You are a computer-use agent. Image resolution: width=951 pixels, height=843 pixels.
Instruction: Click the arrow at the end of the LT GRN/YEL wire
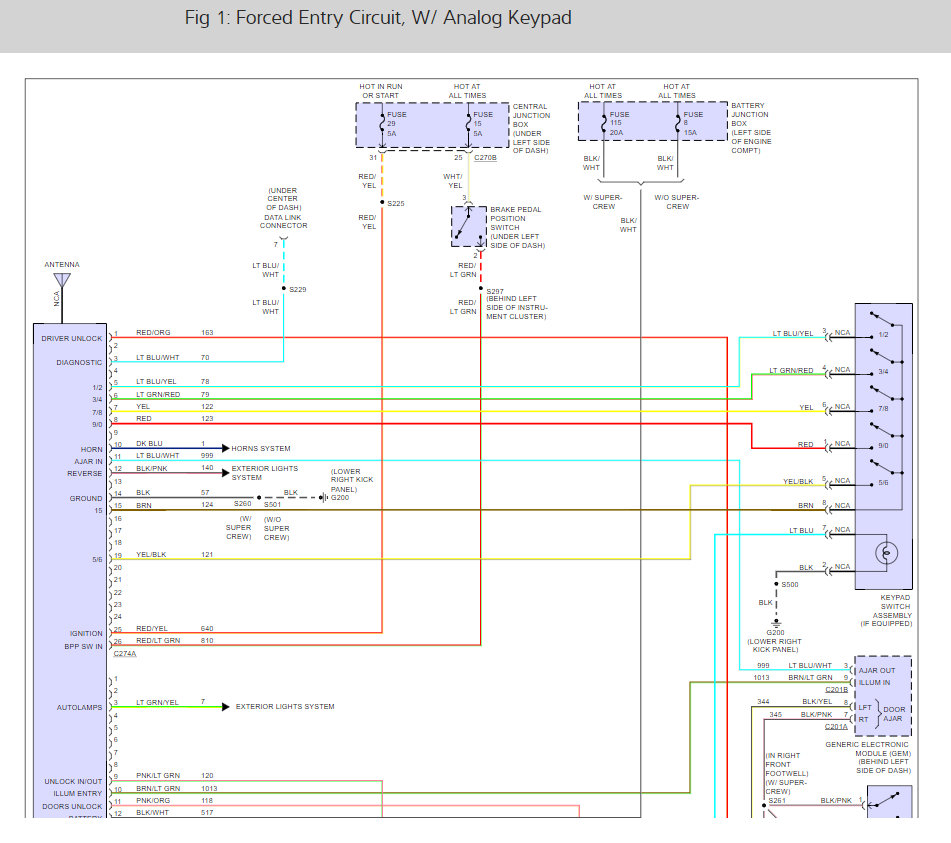tap(226, 707)
